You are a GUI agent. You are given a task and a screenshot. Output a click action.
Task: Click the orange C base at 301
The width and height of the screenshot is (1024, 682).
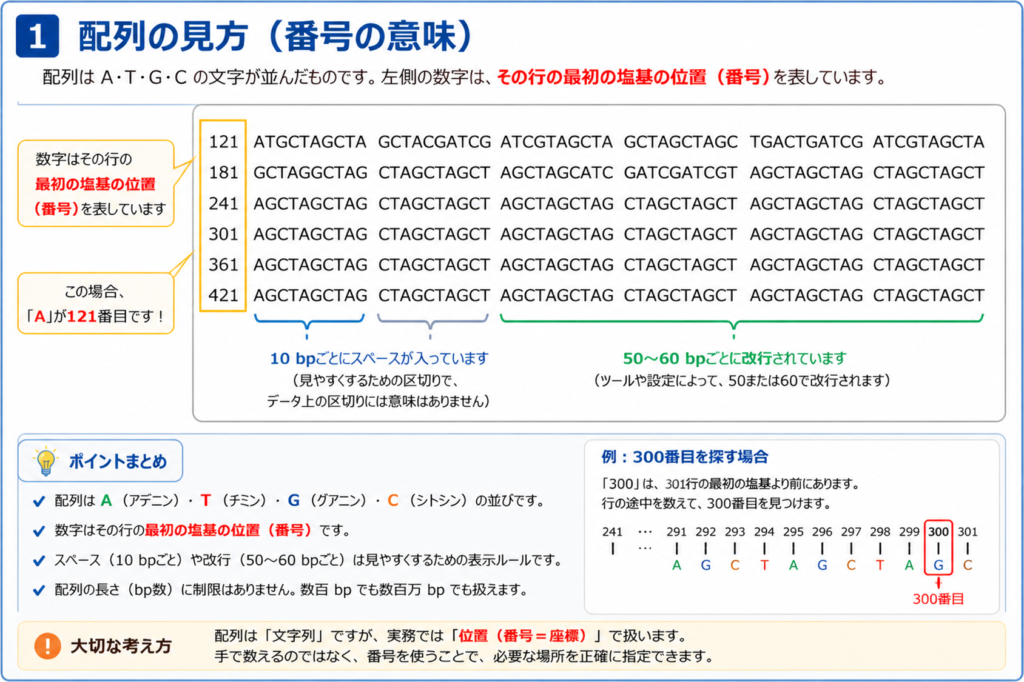pos(967,565)
